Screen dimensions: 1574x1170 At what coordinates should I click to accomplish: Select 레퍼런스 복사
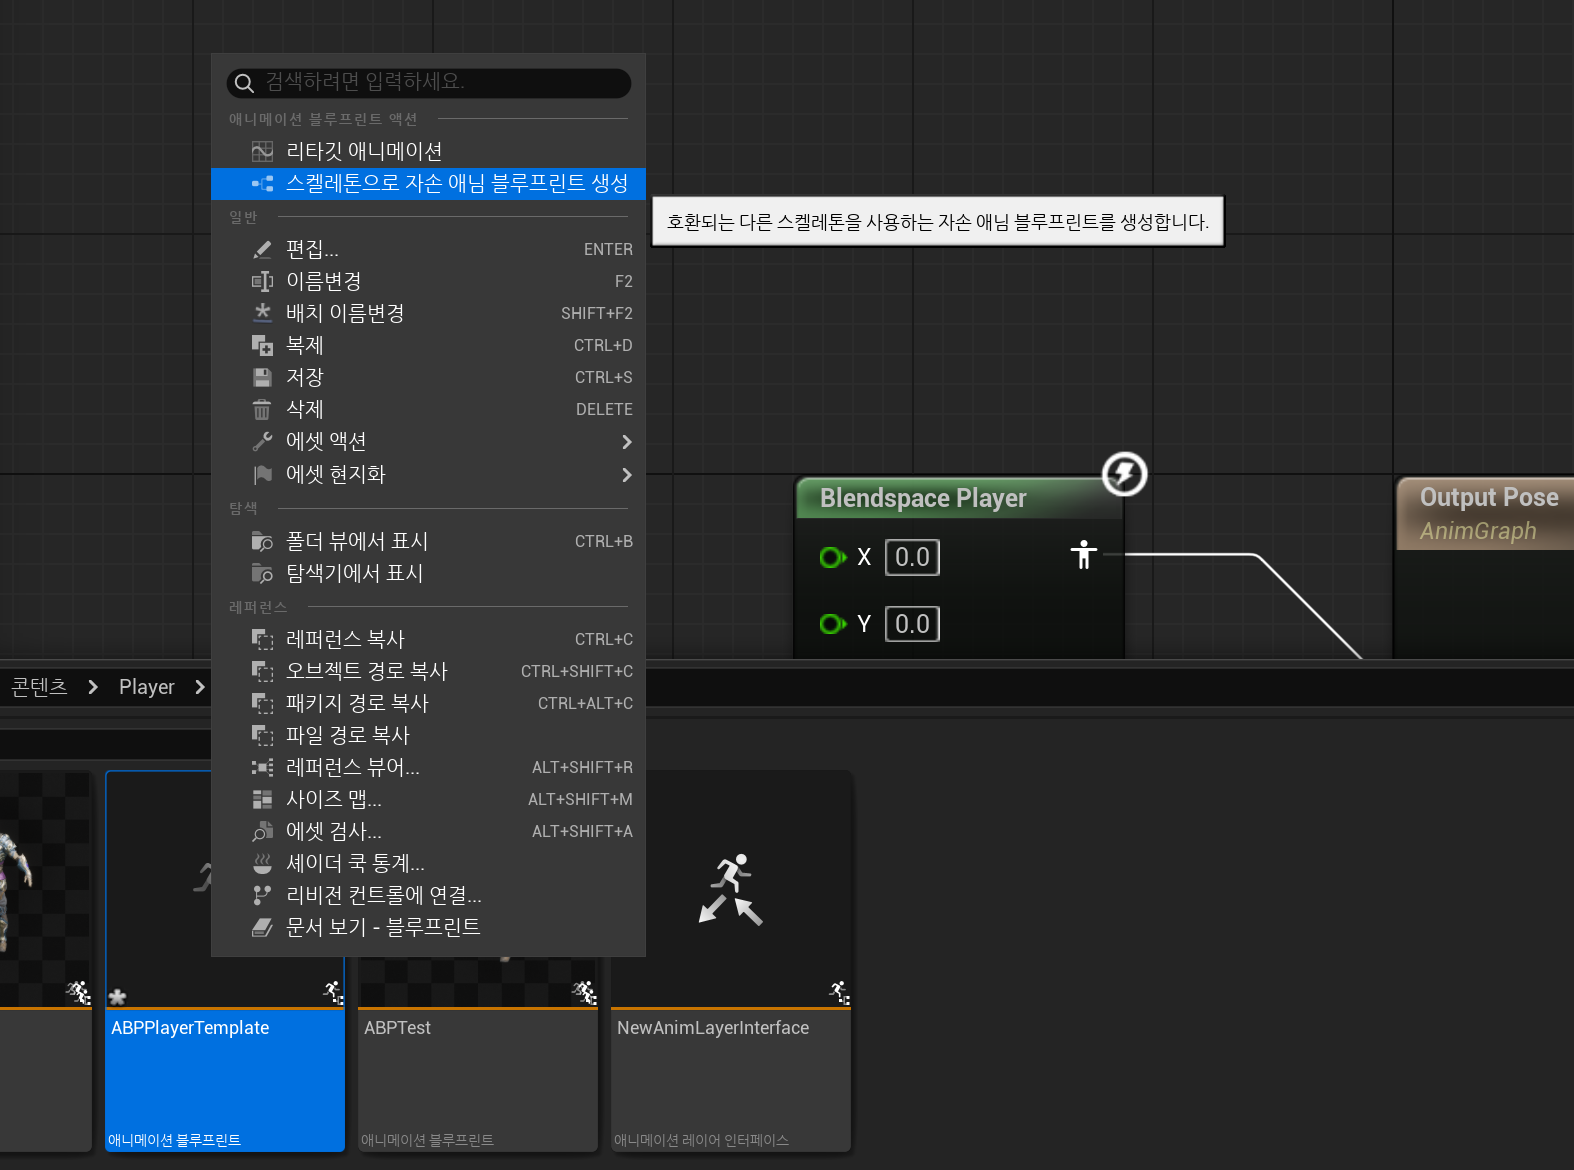click(428, 639)
